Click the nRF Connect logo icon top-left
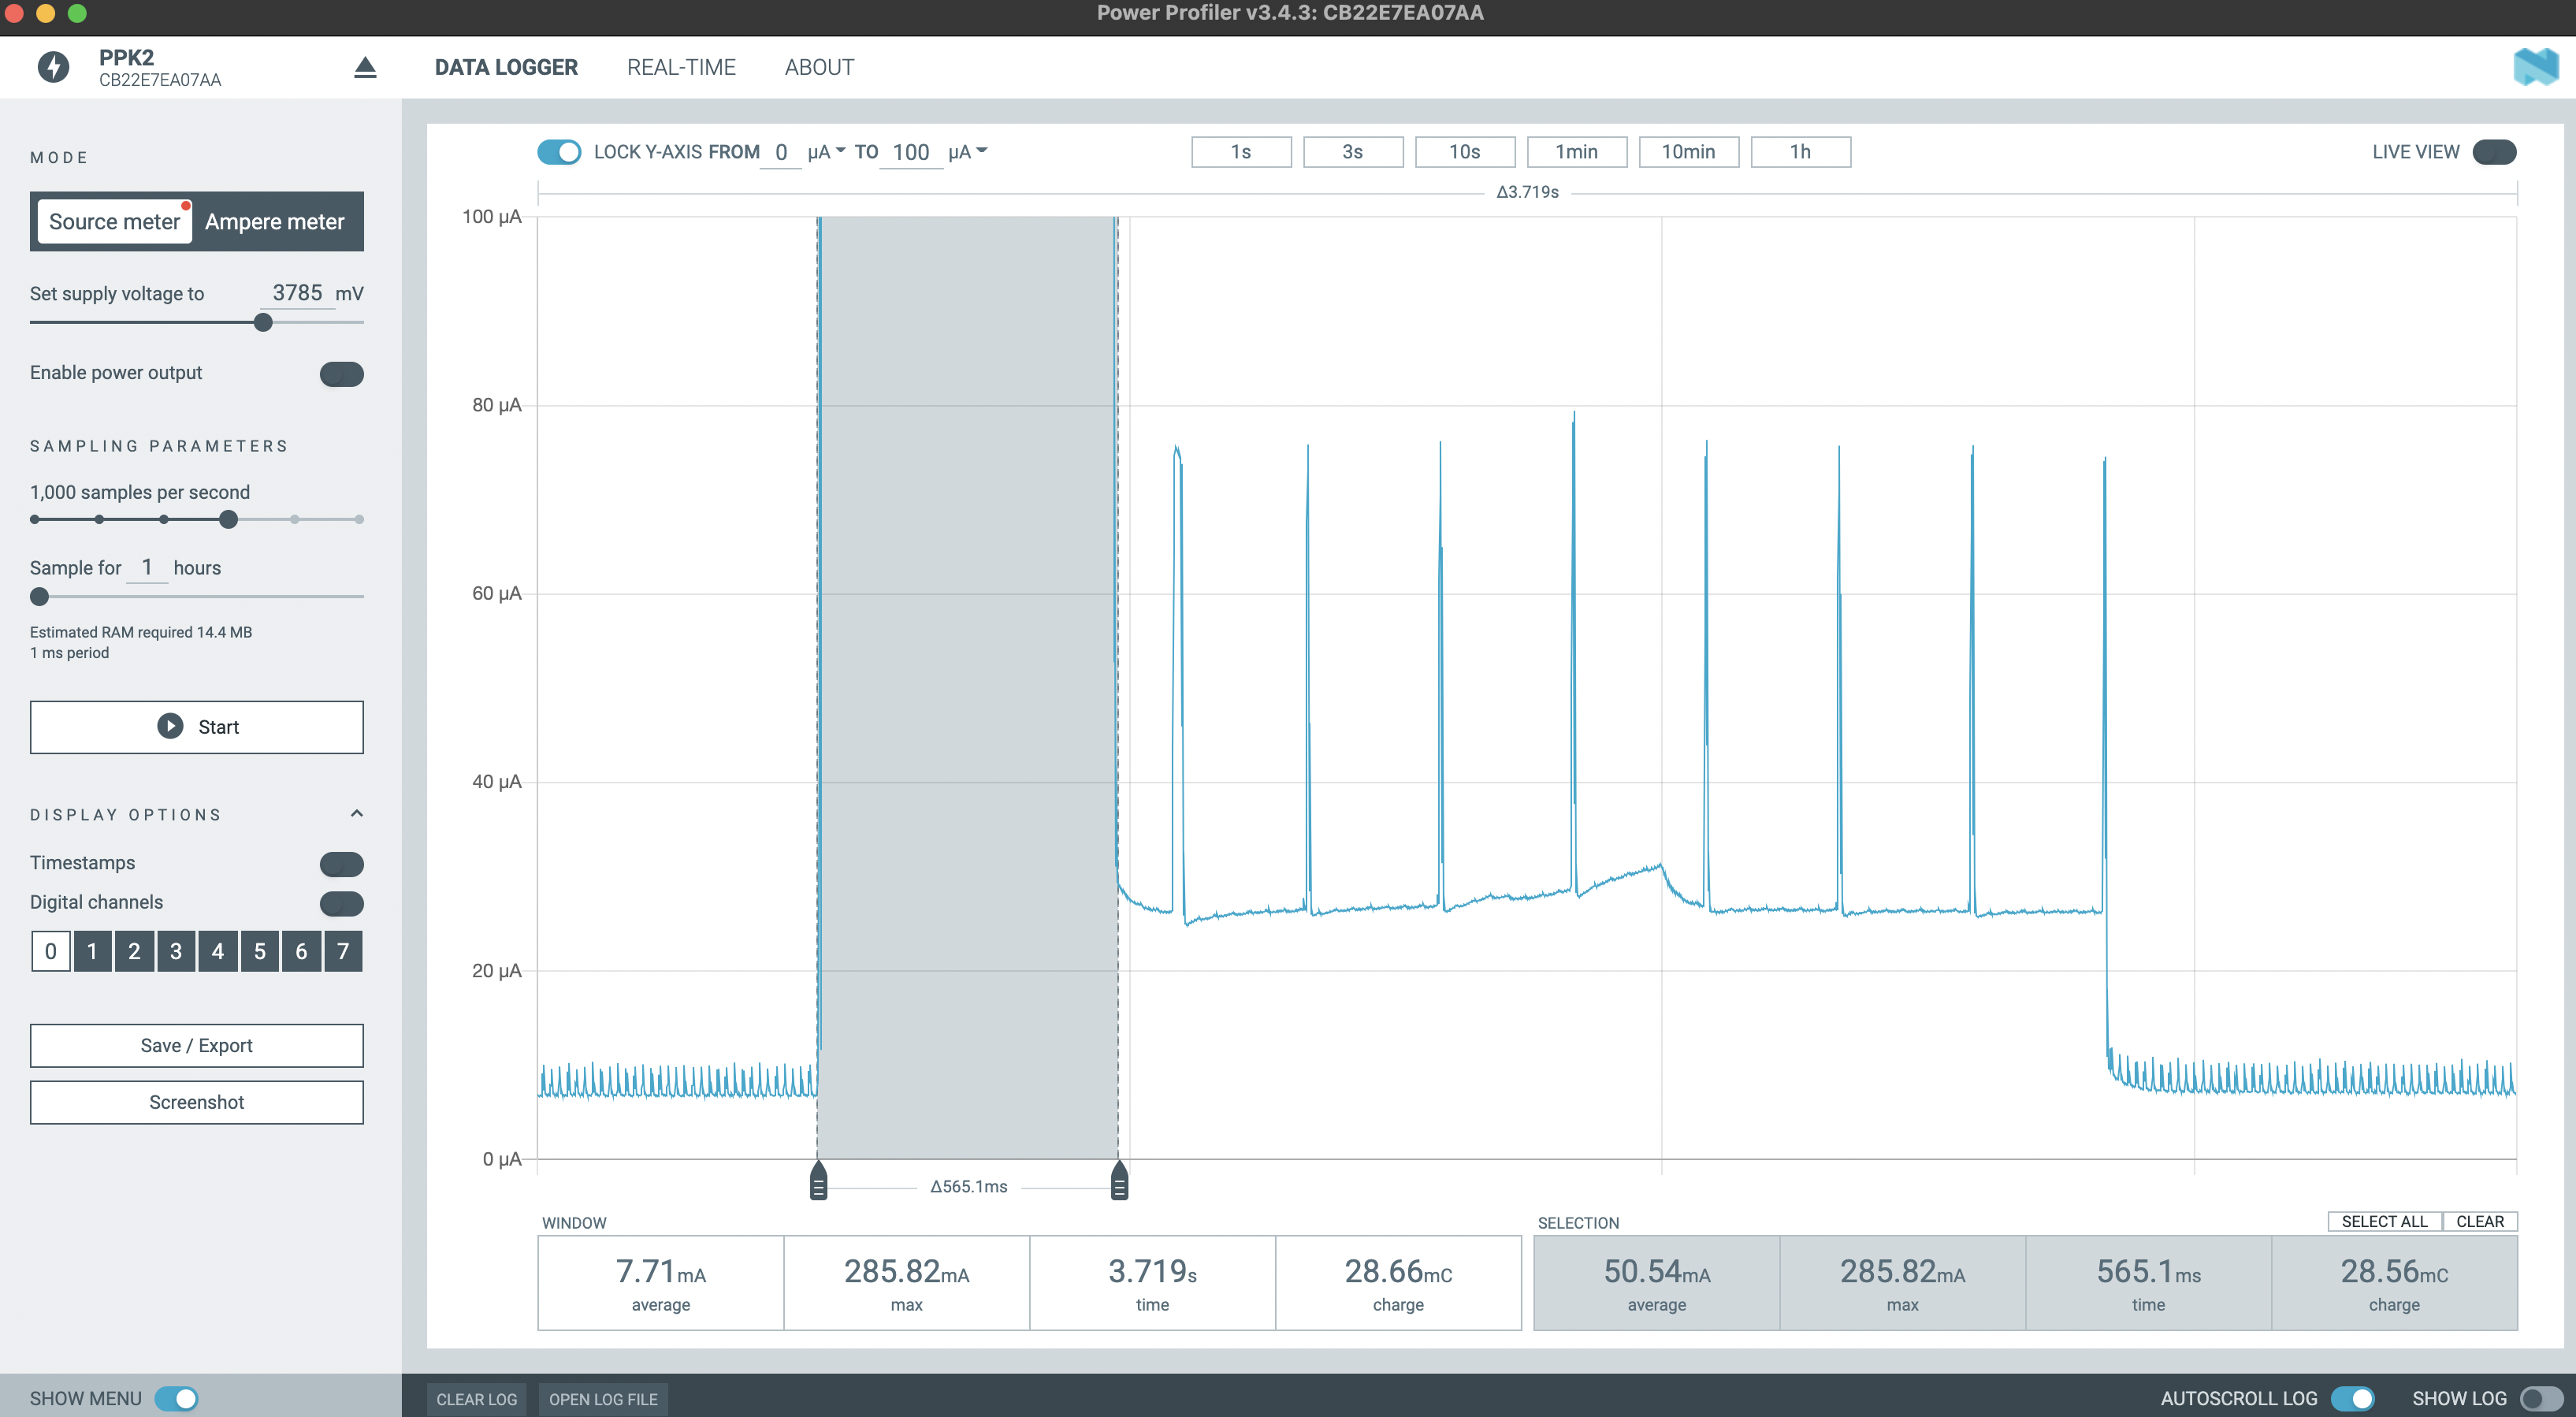Screen dimensions: 2576x1417 50,65
